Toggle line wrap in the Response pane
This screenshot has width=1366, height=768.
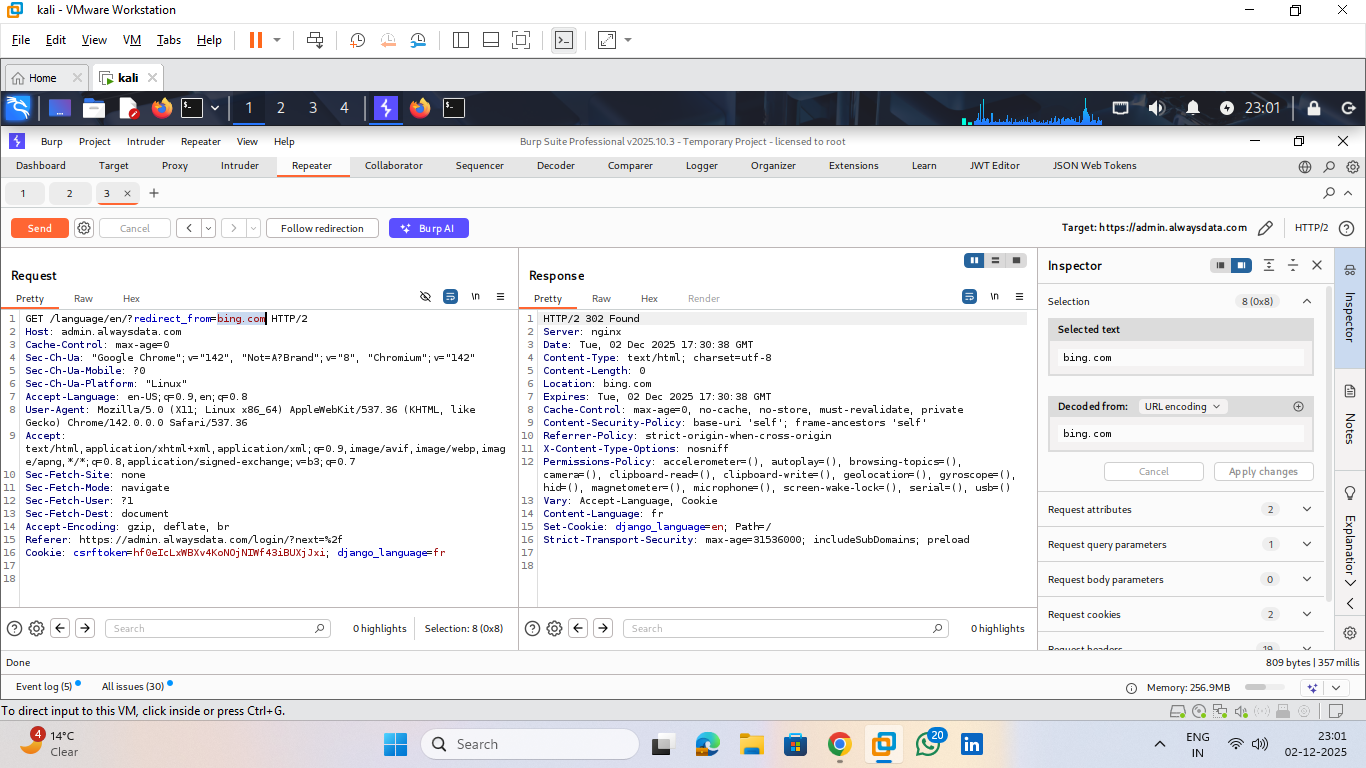969,297
